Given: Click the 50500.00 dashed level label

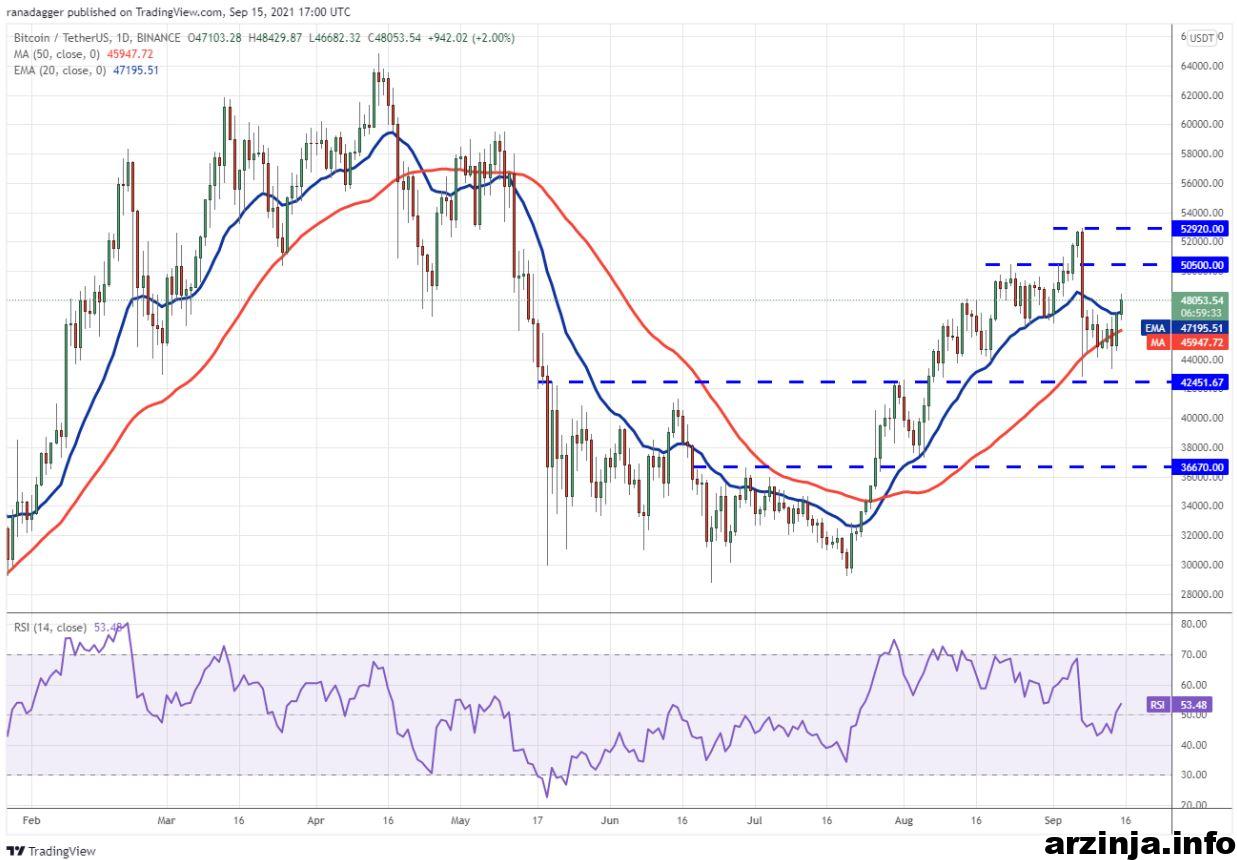Looking at the screenshot, I should pos(1199,264).
